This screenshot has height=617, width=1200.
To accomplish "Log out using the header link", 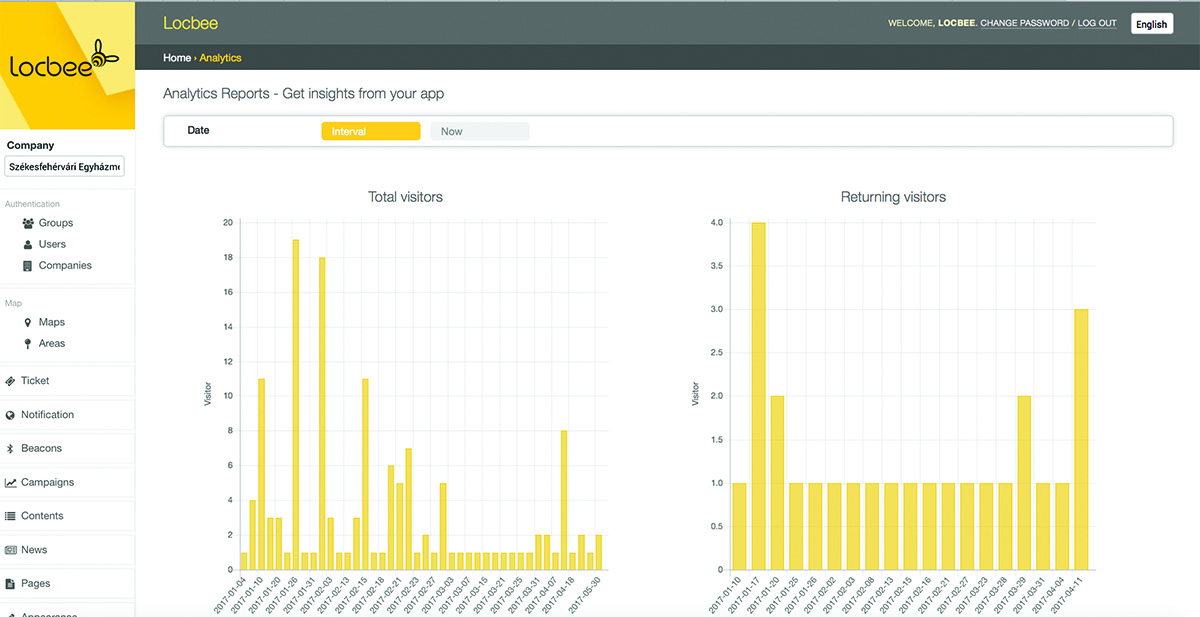I will (x=1097, y=23).
